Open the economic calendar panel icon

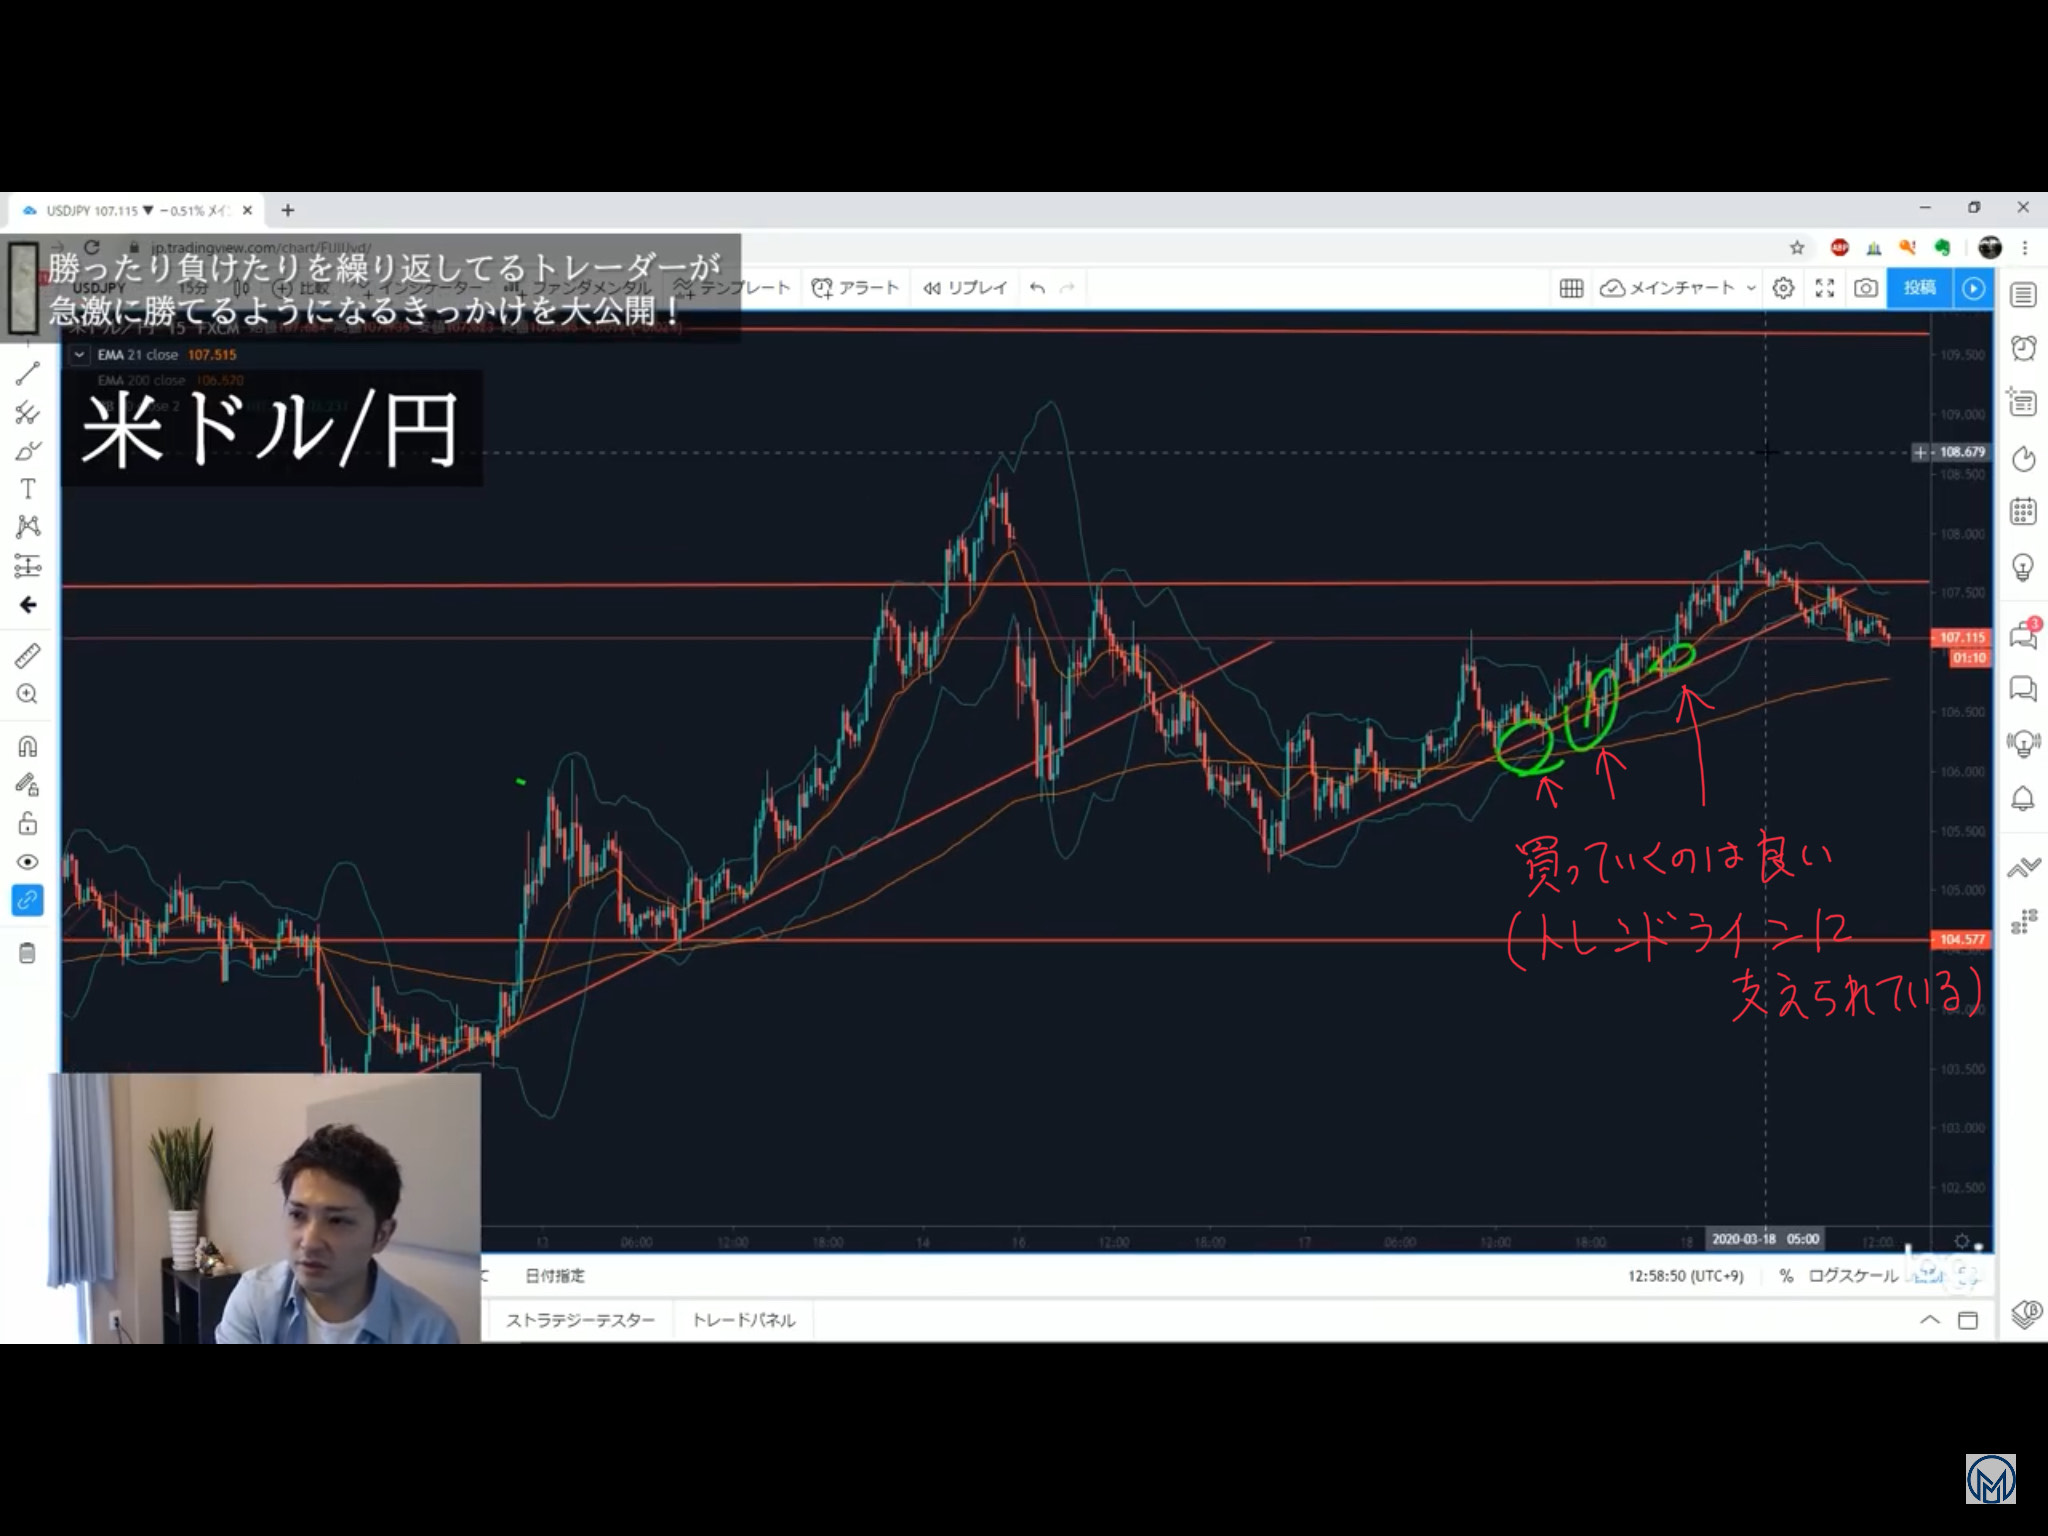pyautogui.click(x=2023, y=512)
